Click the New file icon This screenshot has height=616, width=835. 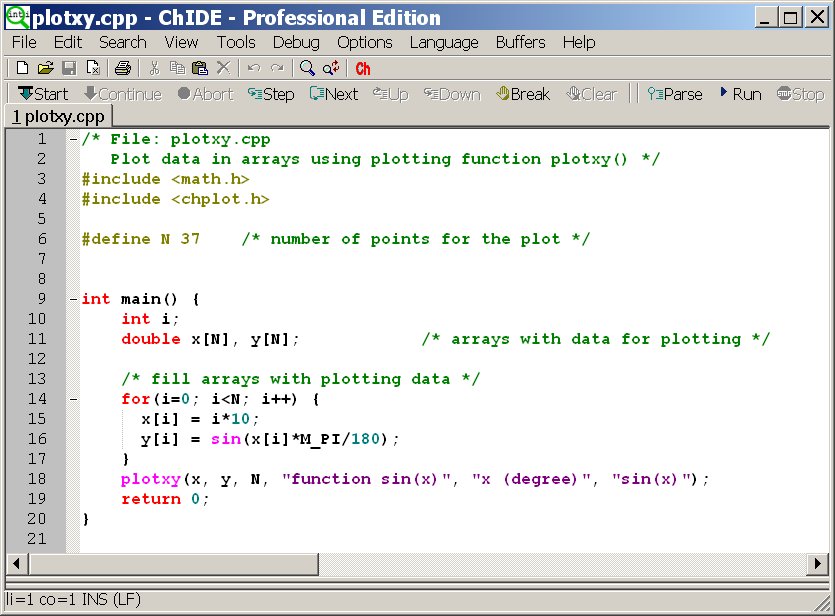click(x=22, y=68)
